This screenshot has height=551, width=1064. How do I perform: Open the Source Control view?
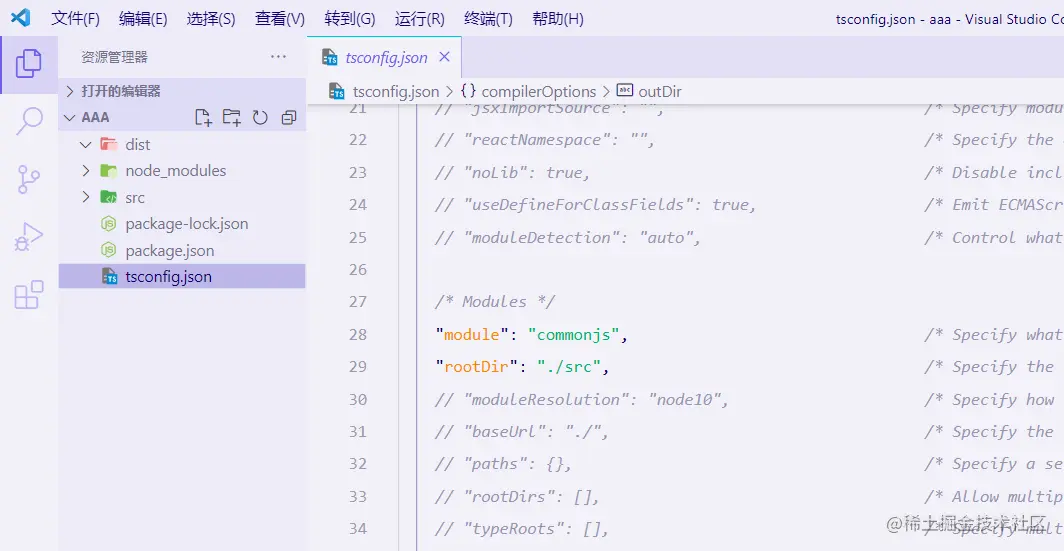(x=28, y=179)
